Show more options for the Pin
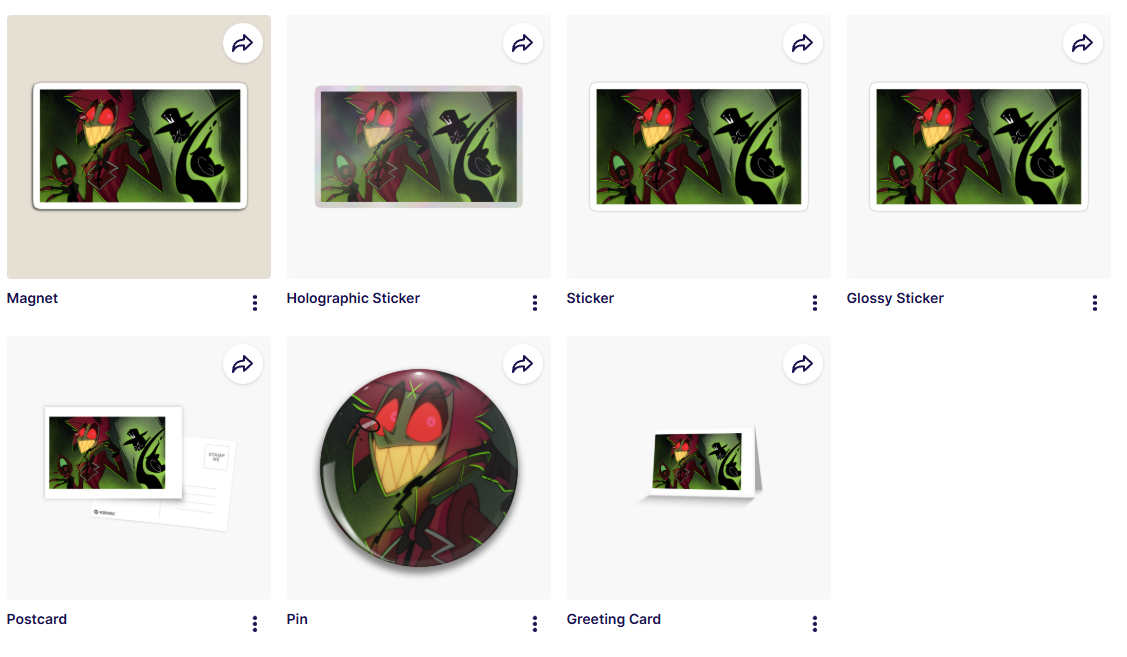The width and height of the screenshot is (1127, 657). [535, 624]
